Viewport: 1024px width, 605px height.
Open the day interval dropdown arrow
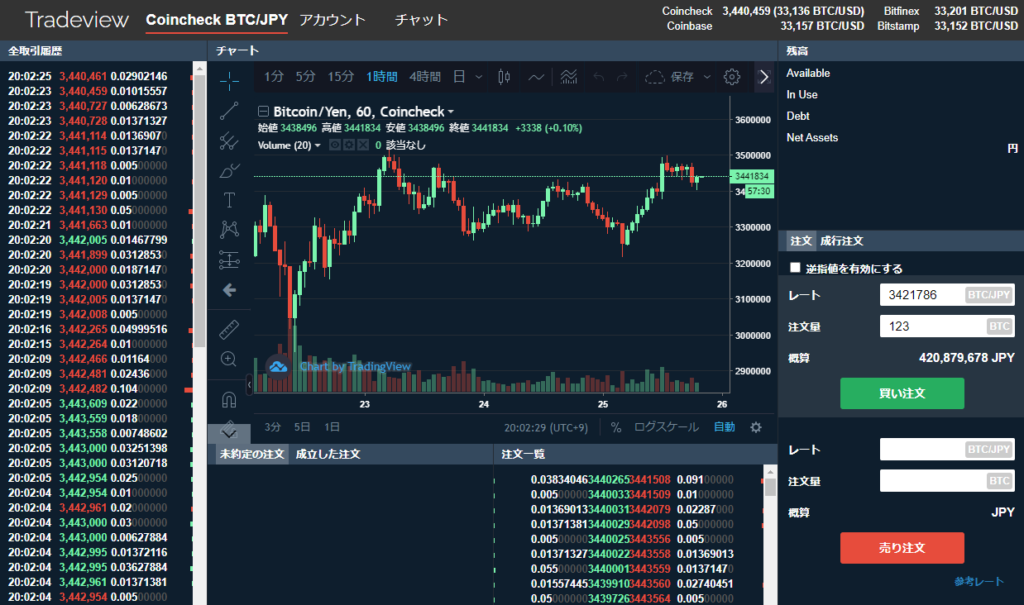(479, 77)
